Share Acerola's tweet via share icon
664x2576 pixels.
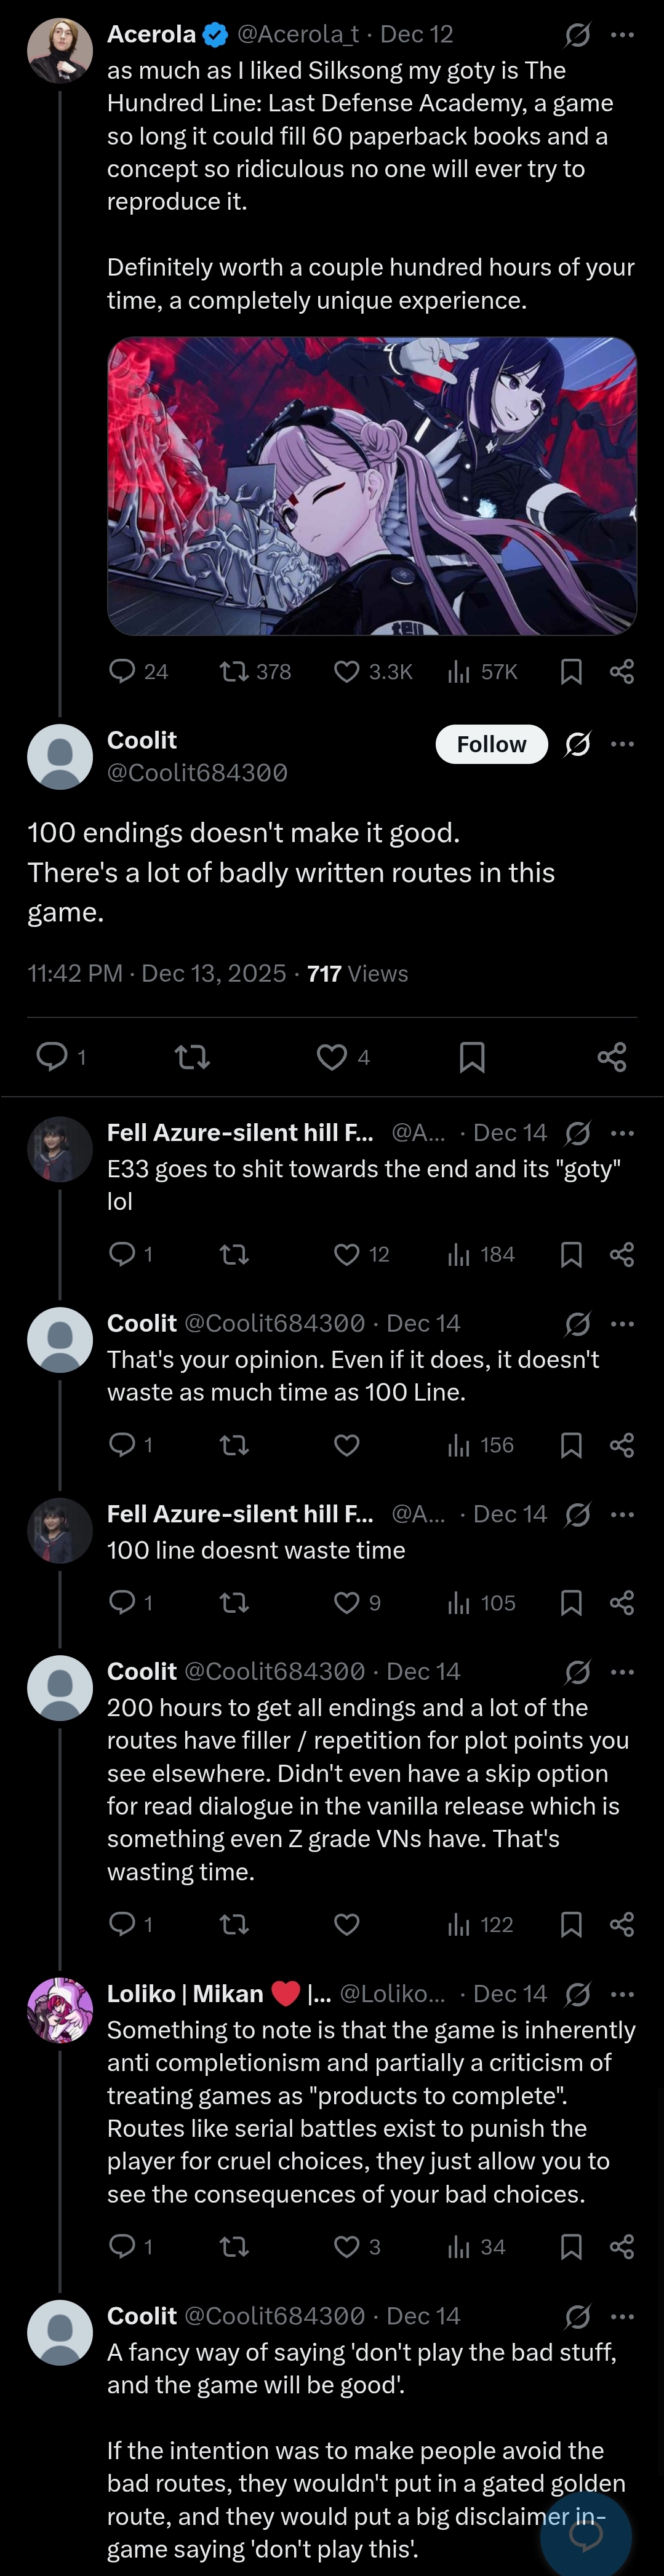pos(621,671)
